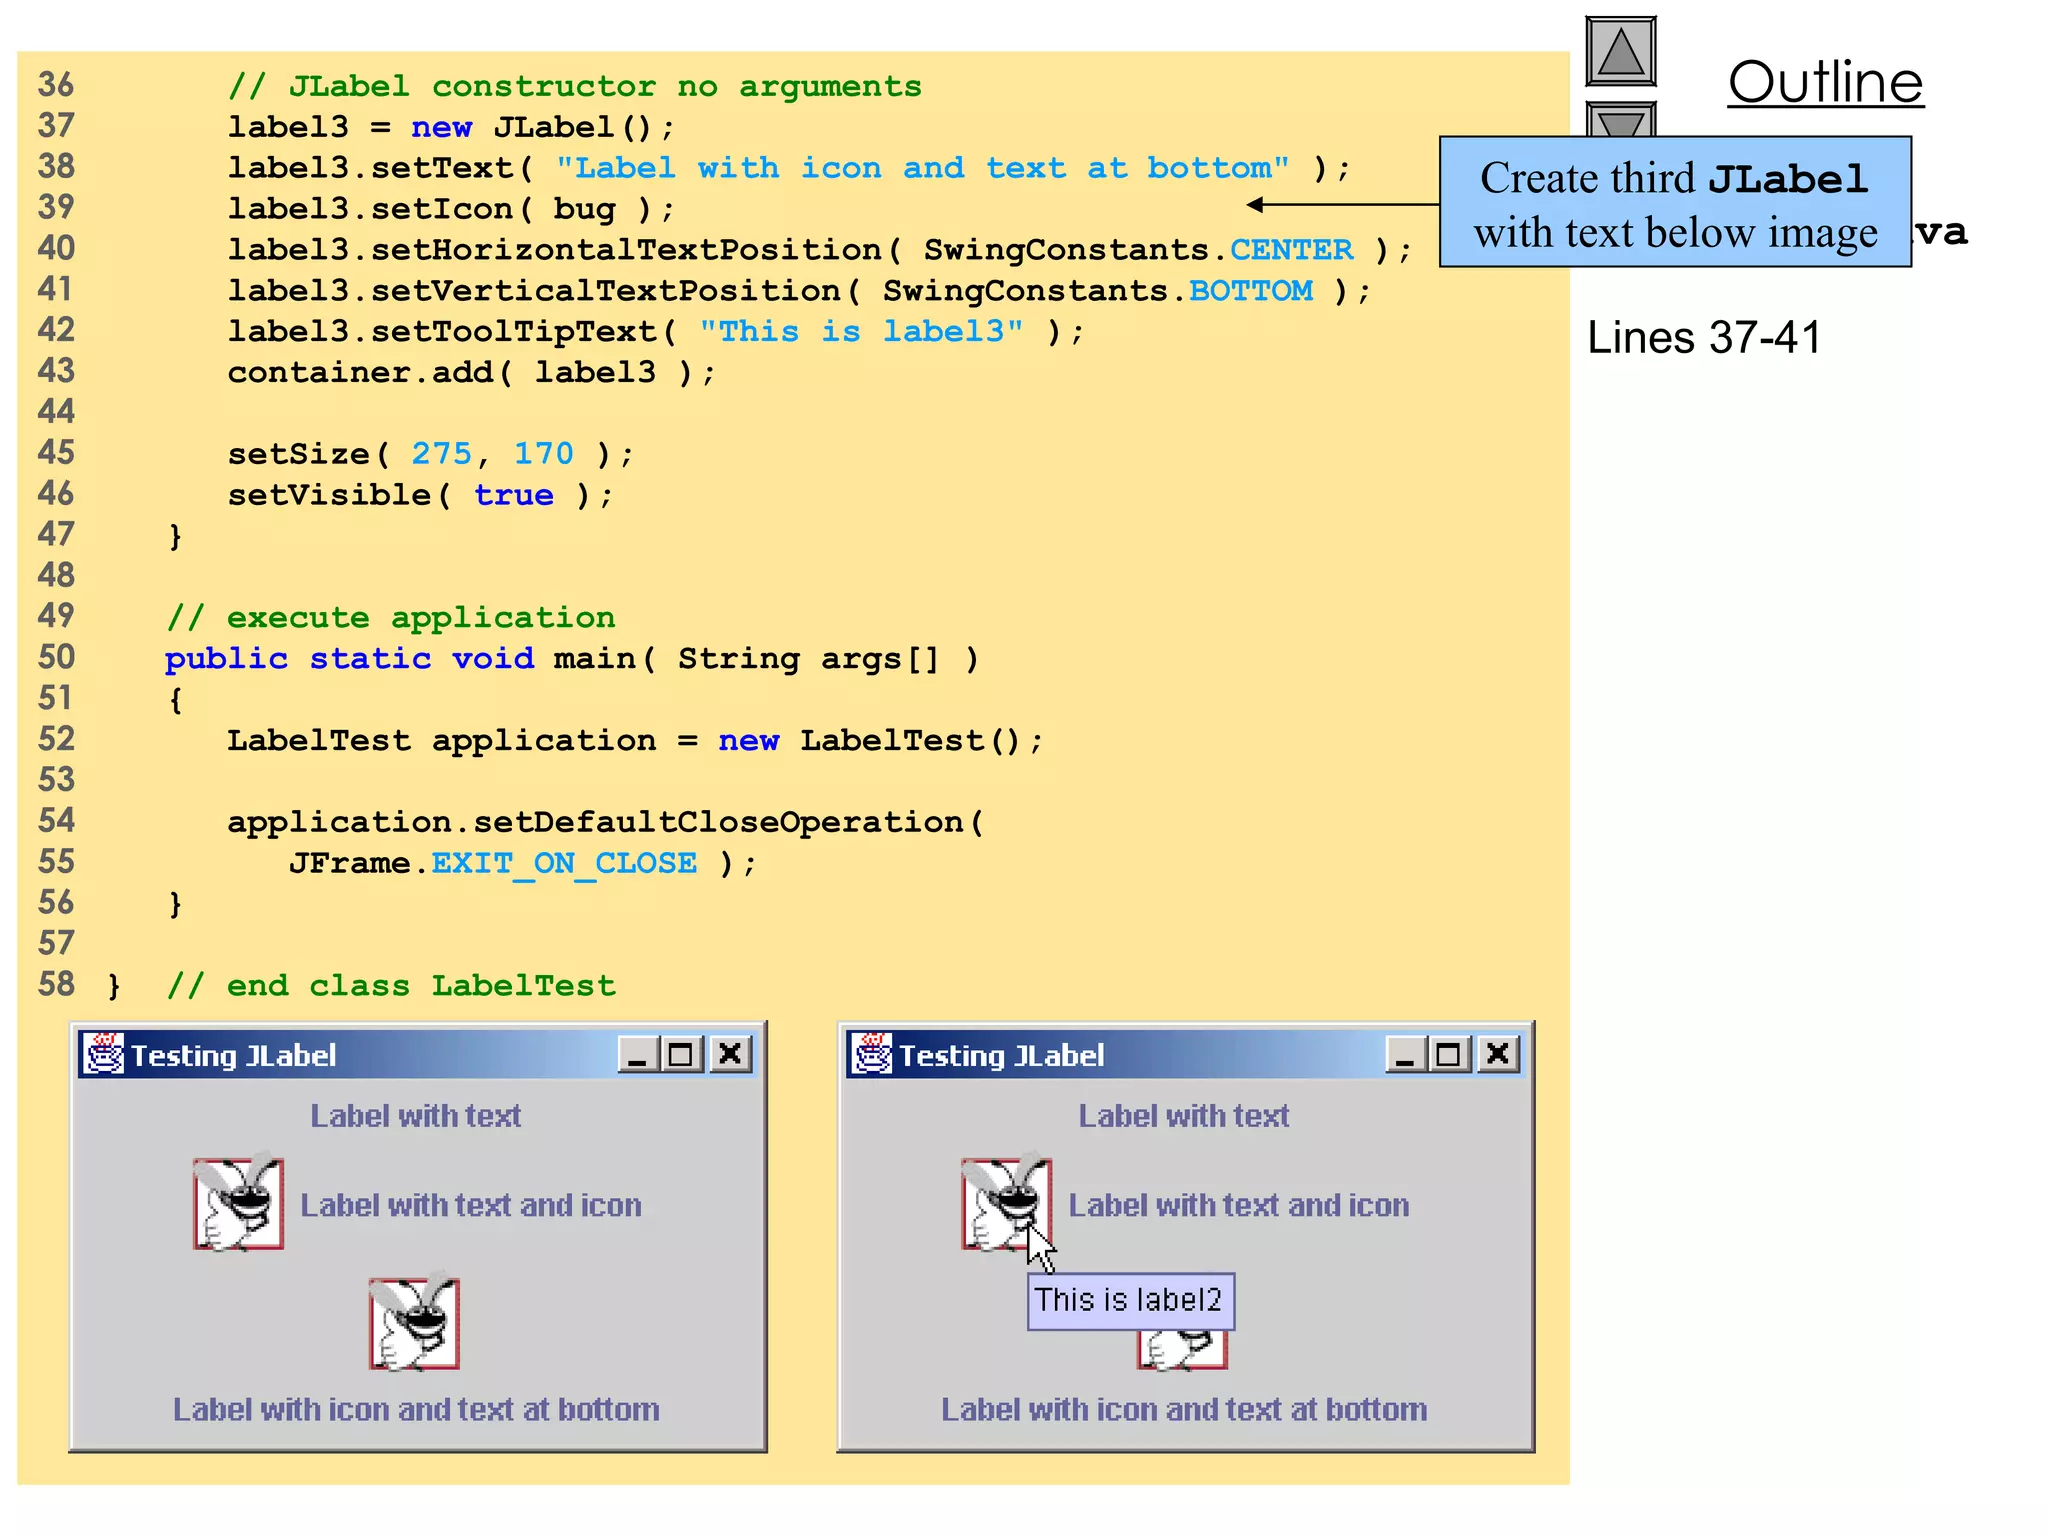Click the 'This is label2' tooltip

[x=1130, y=1300]
